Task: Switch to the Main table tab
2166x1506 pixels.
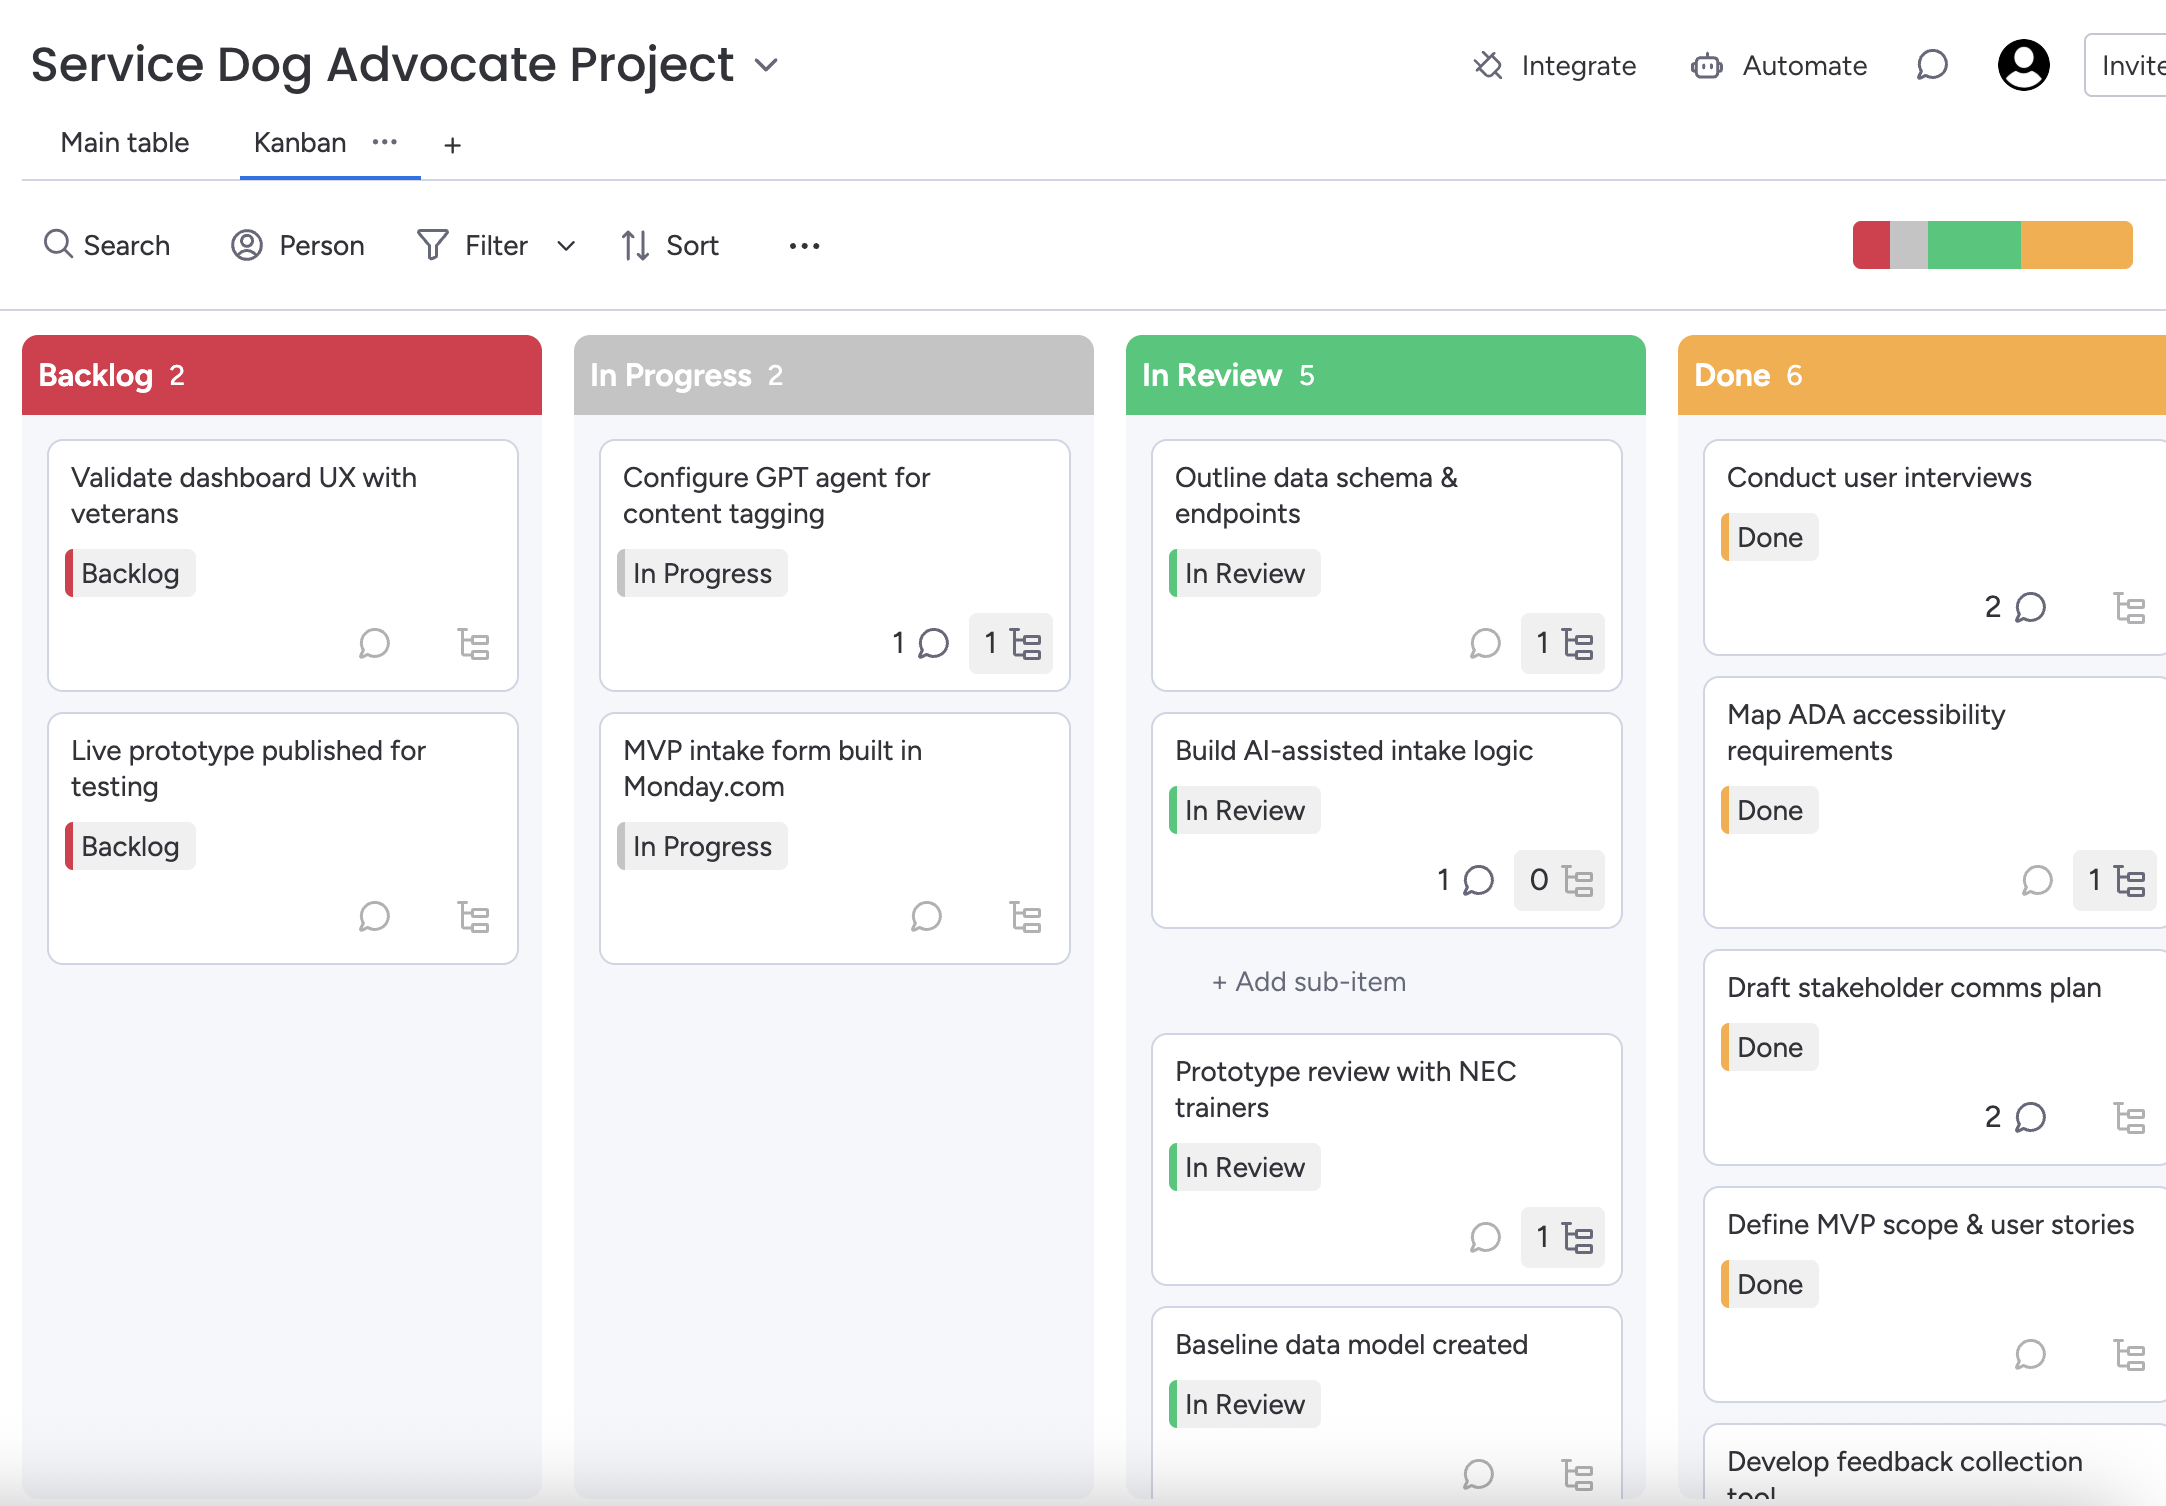Action: 125,143
